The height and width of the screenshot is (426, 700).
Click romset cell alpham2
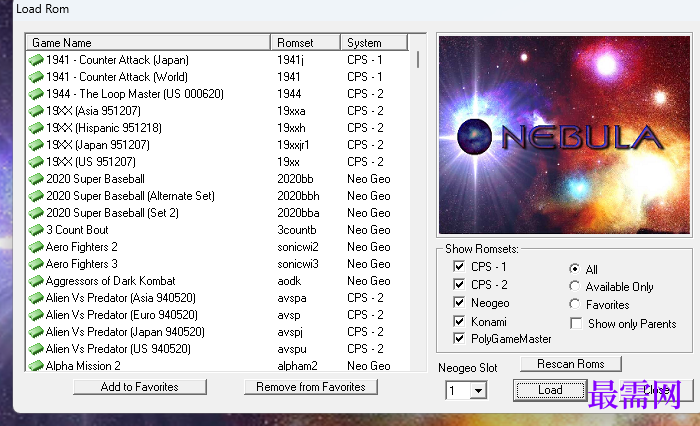pyautogui.click(x=297, y=366)
